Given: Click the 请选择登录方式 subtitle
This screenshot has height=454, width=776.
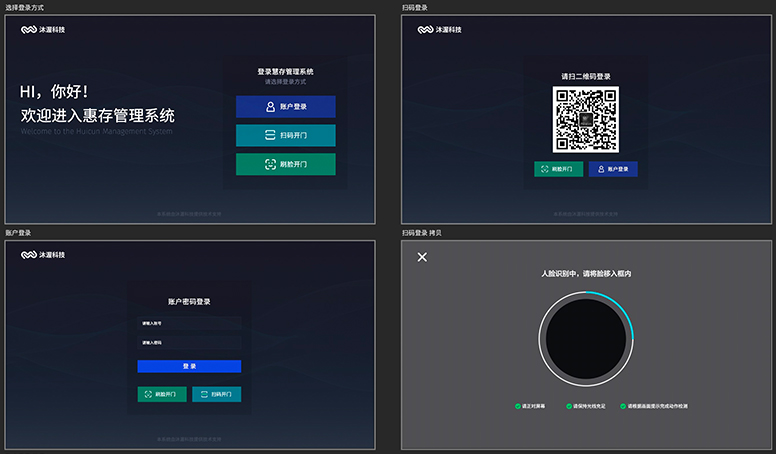Looking at the screenshot, I should coord(286,82).
